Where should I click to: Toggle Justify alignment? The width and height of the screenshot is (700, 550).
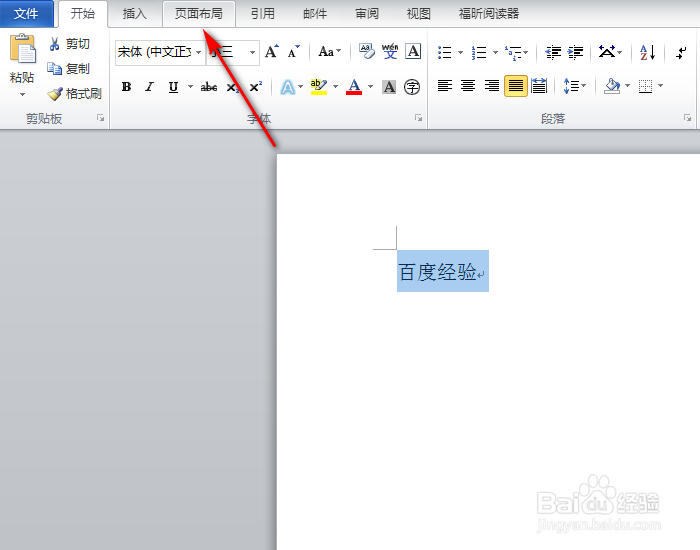pos(516,86)
